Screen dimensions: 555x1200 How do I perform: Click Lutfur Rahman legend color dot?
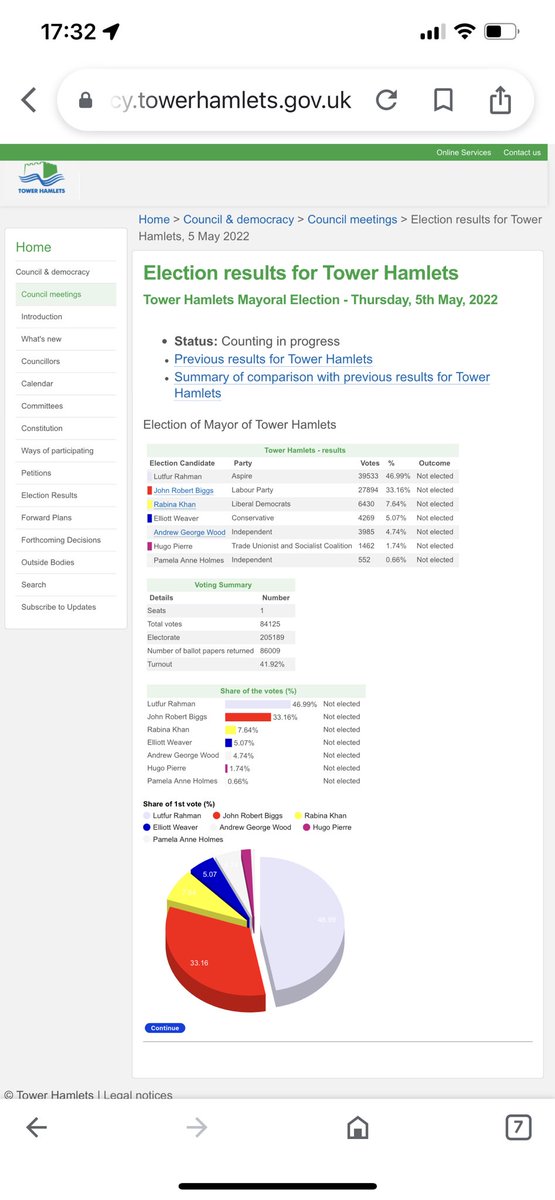tap(149, 816)
